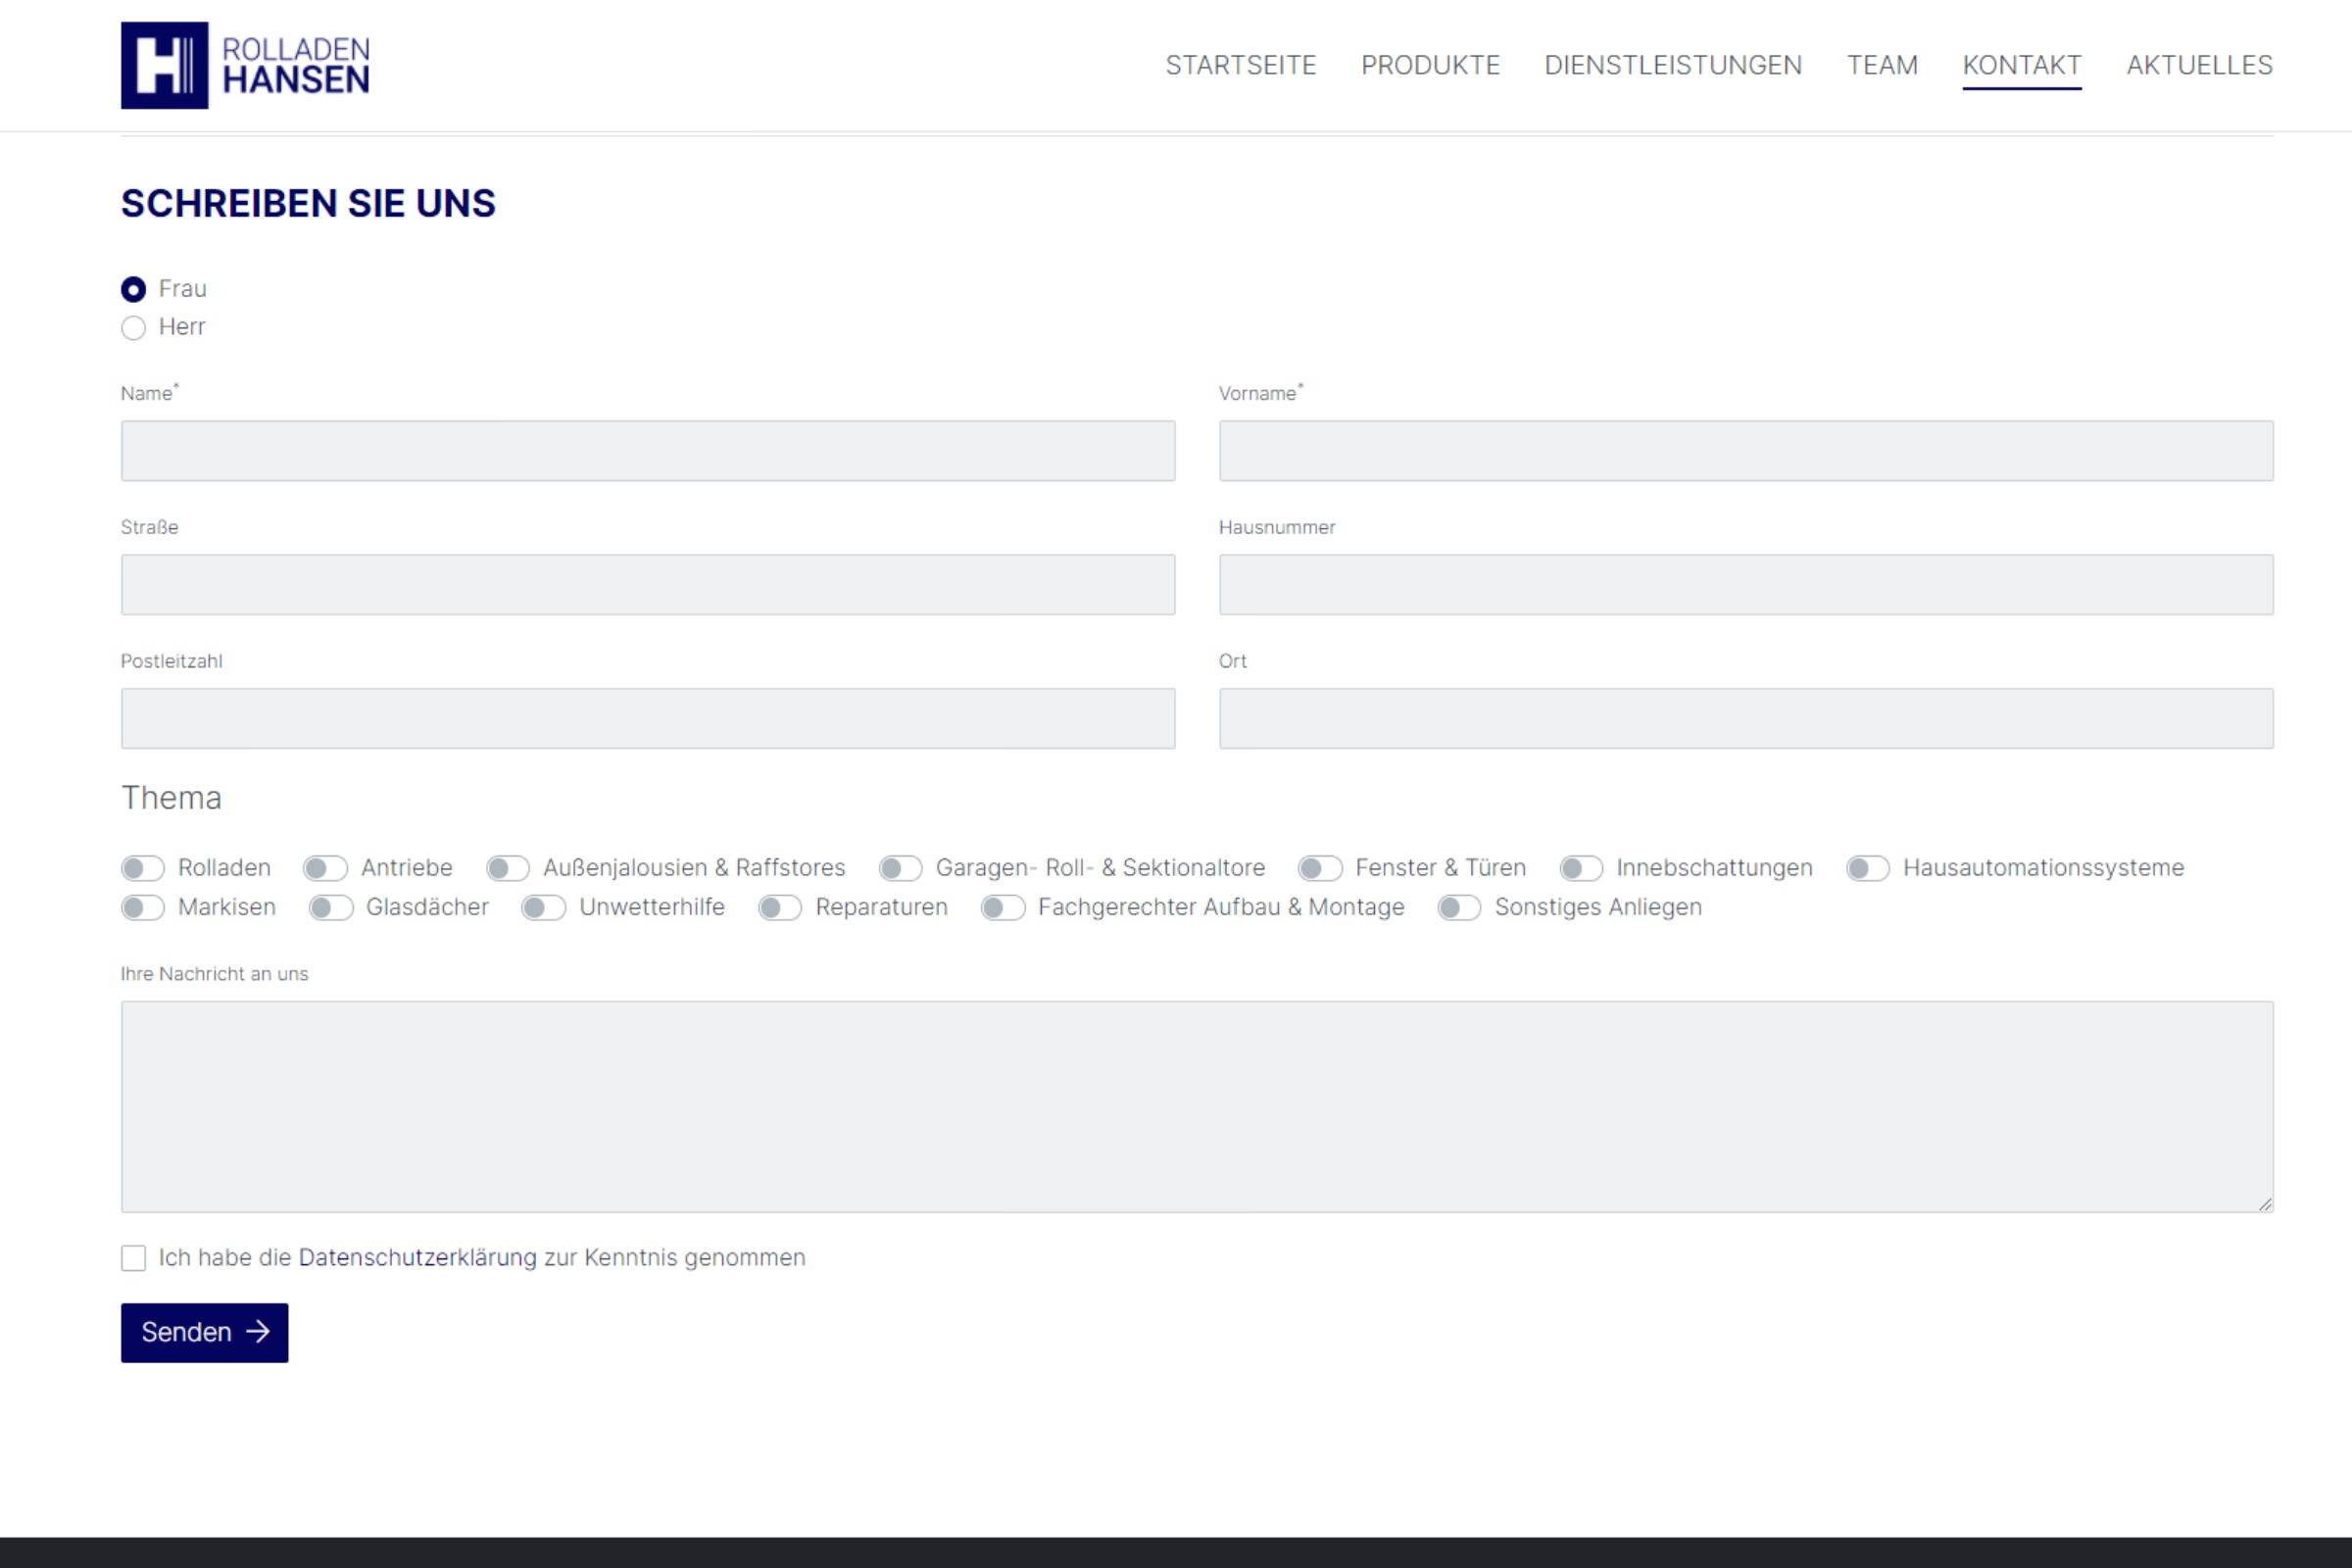Navigate to the Aktuelles menu item
2352x1568 pixels.
coord(2199,65)
